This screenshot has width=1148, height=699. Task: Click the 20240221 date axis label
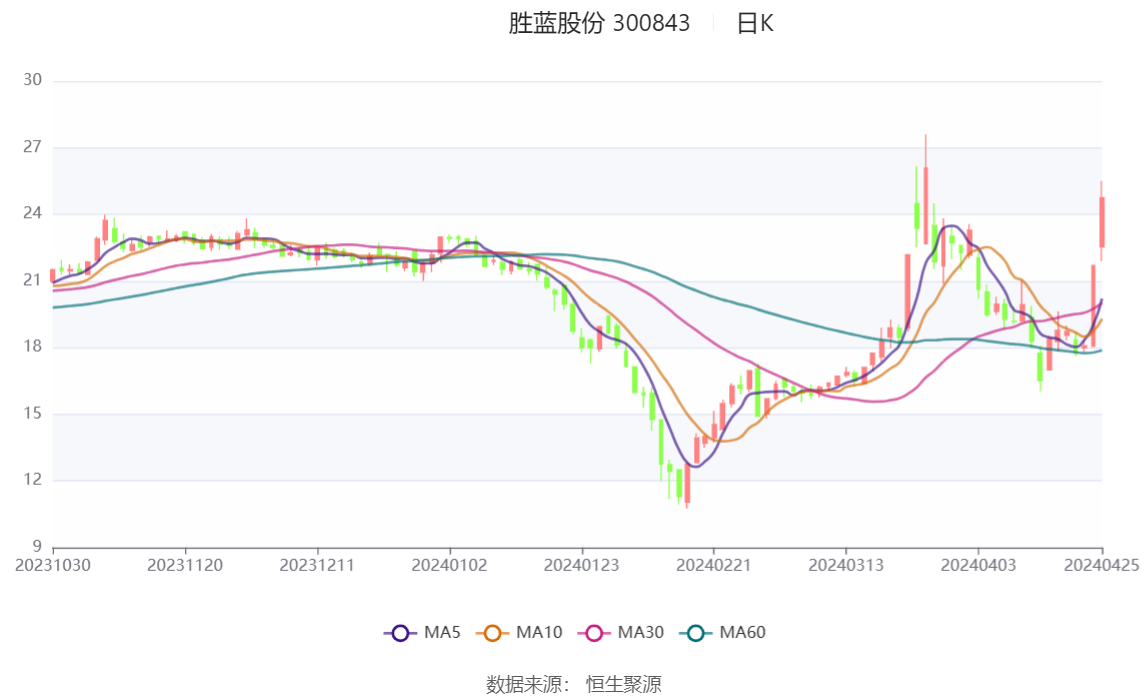click(x=713, y=565)
